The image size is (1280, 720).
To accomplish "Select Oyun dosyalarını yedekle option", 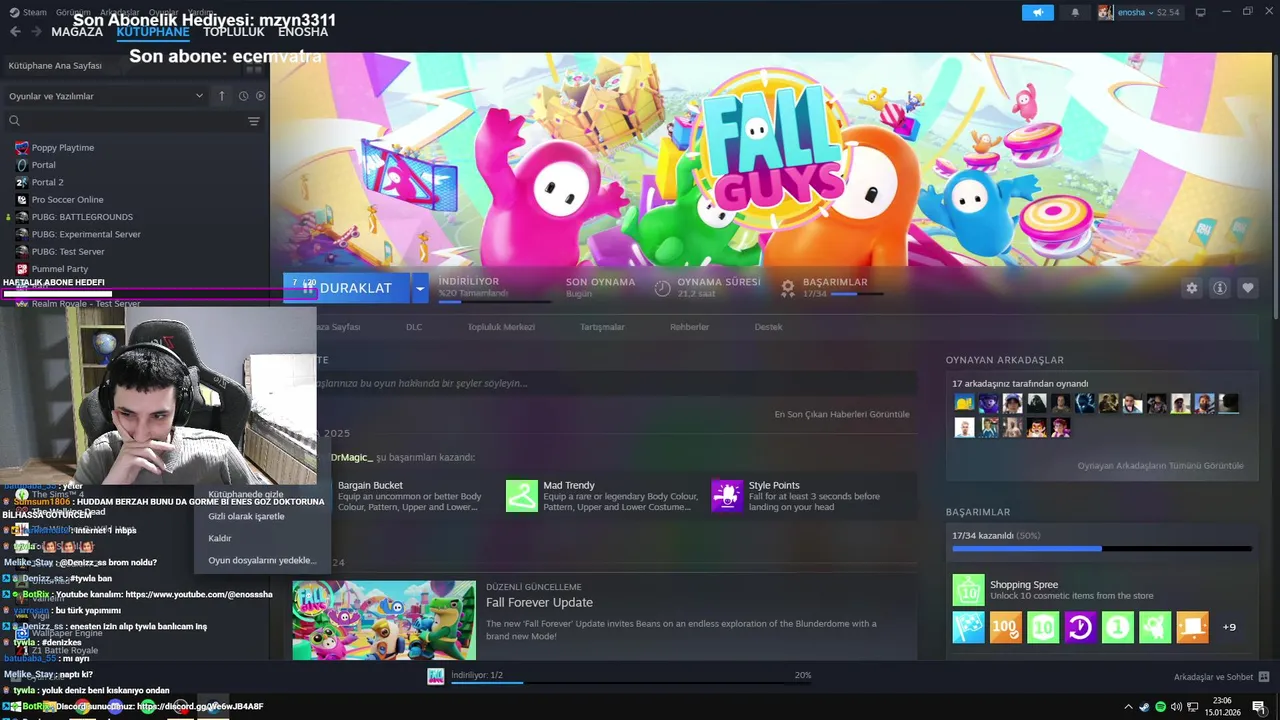I will click(x=262, y=560).
